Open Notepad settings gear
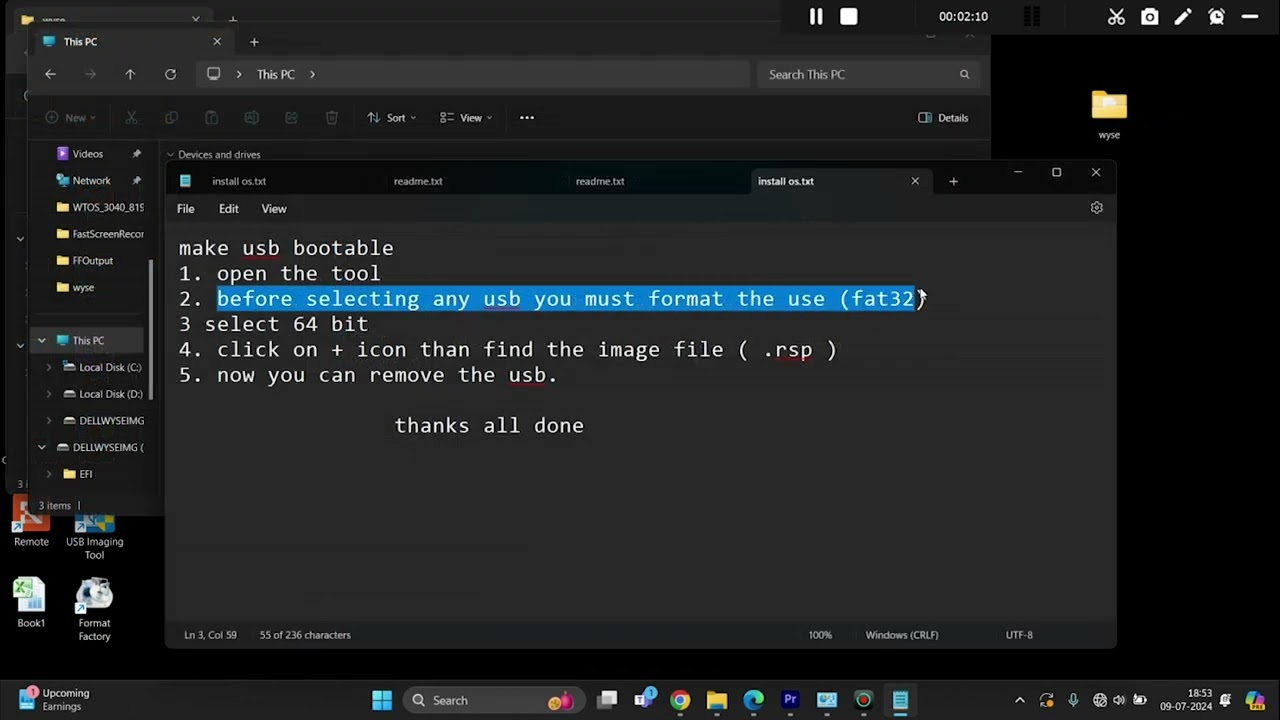 pos(1097,208)
